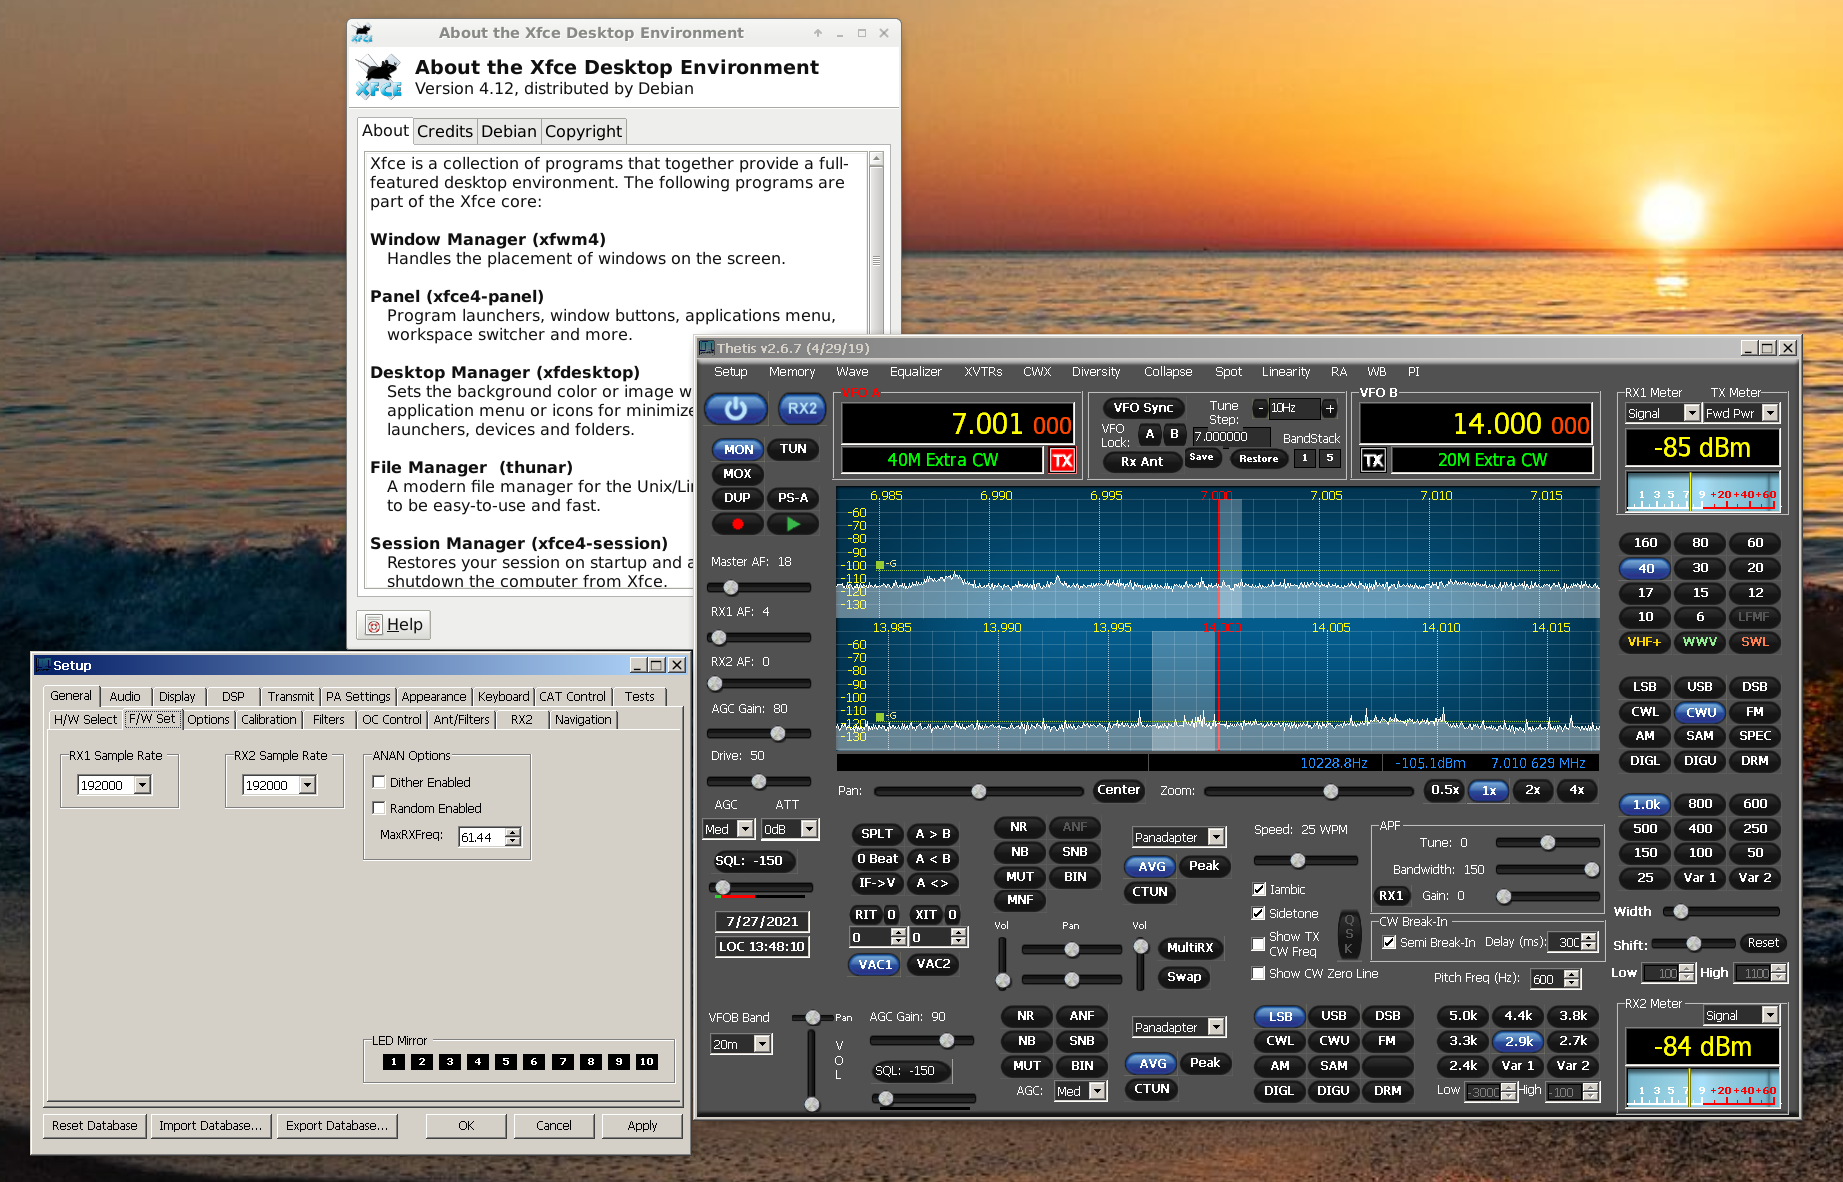Click the tune step minus button
Image resolution: width=1843 pixels, height=1182 pixels.
1260,408
